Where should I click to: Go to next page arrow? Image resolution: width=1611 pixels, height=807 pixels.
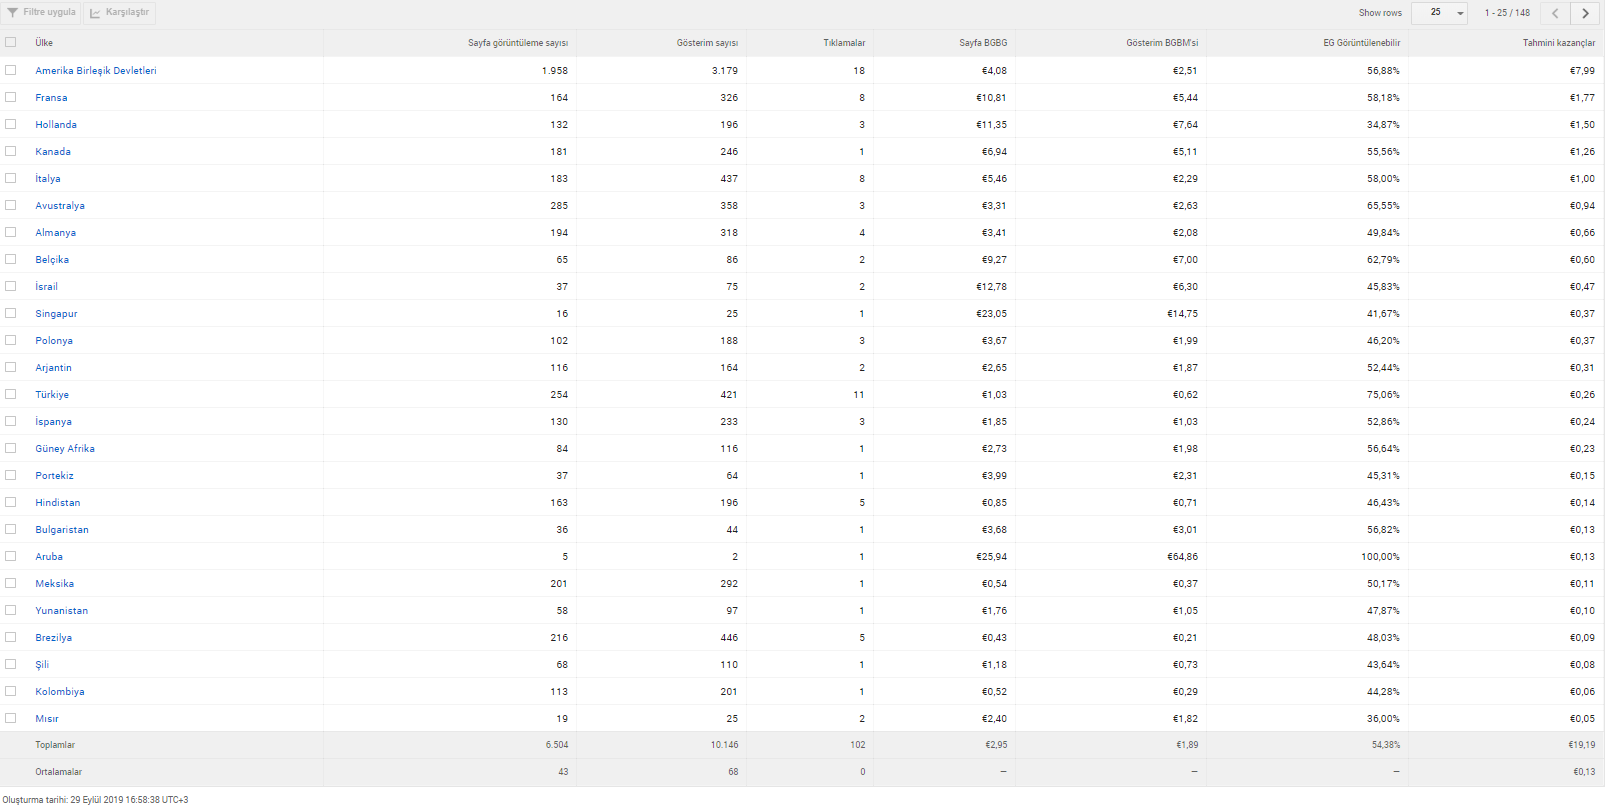tap(1586, 13)
